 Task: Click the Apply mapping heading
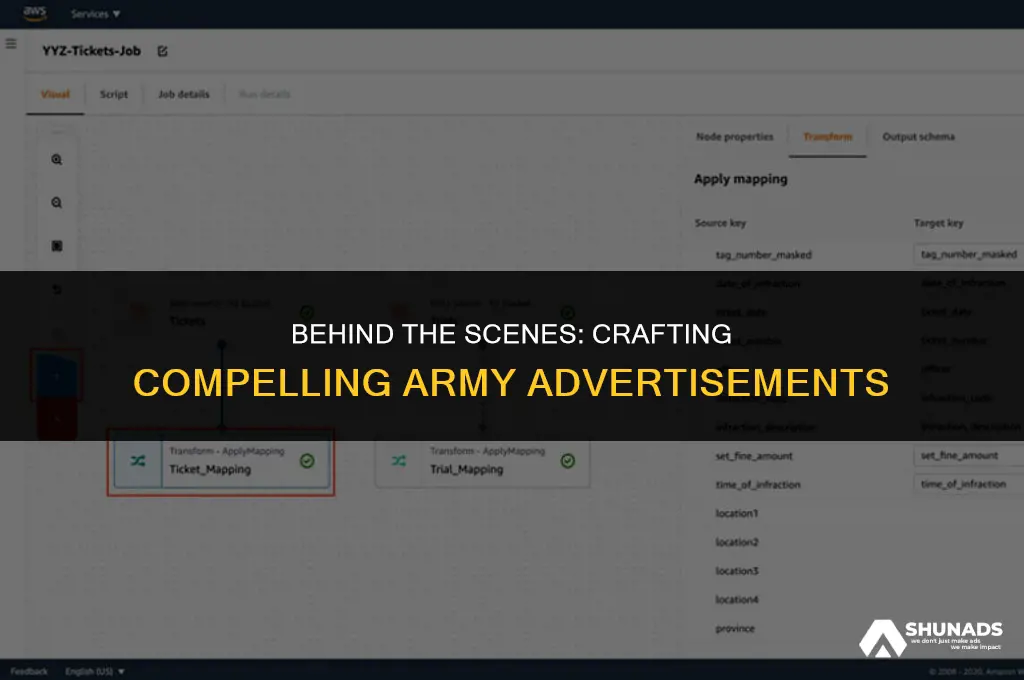tap(741, 179)
